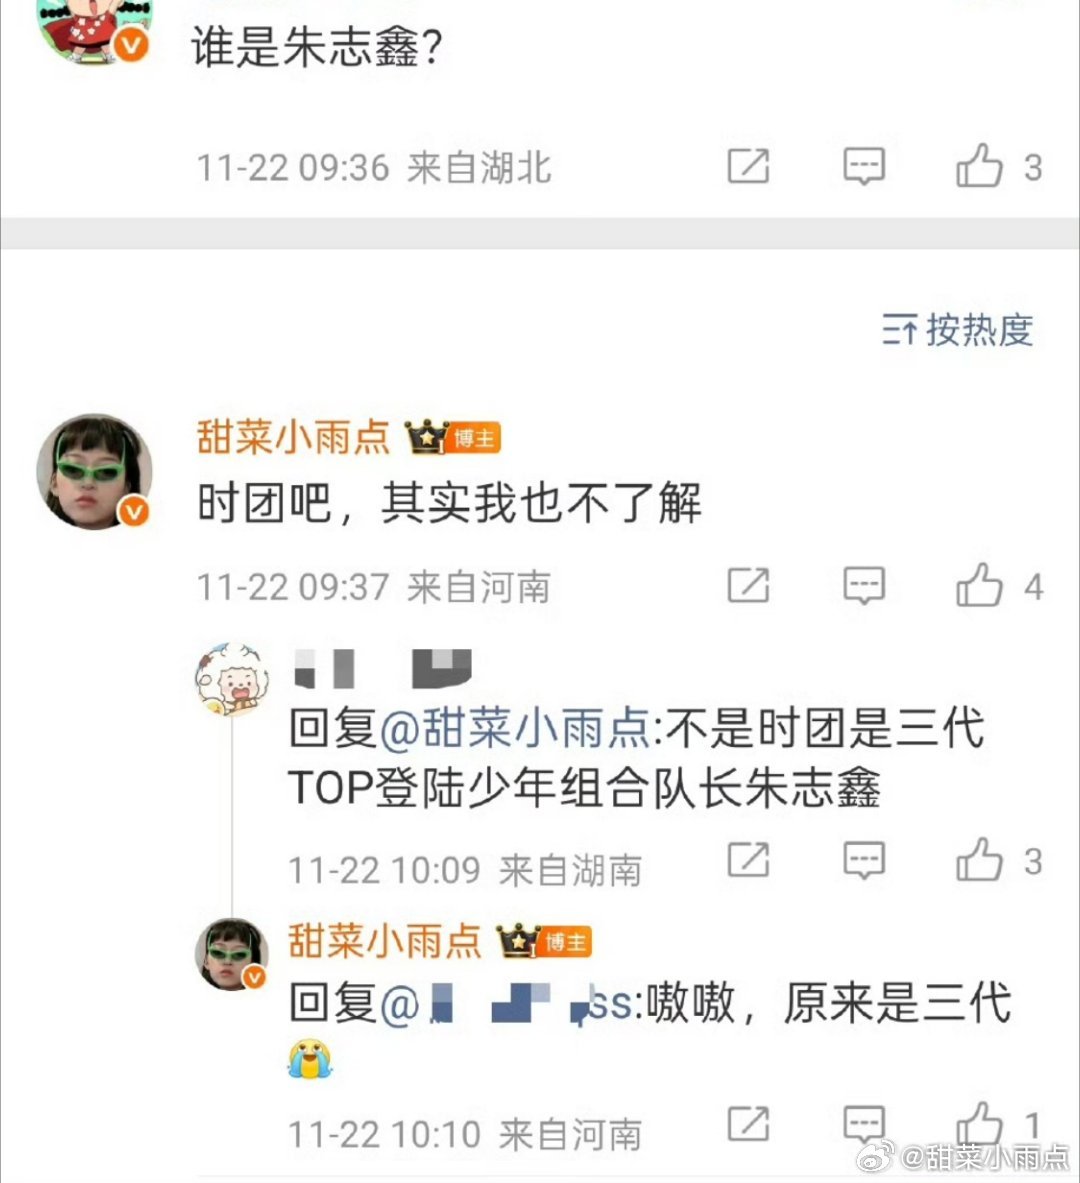
Task: Like the 嗷嗷，原来是三代 reply
Action: click(980, 1124)
